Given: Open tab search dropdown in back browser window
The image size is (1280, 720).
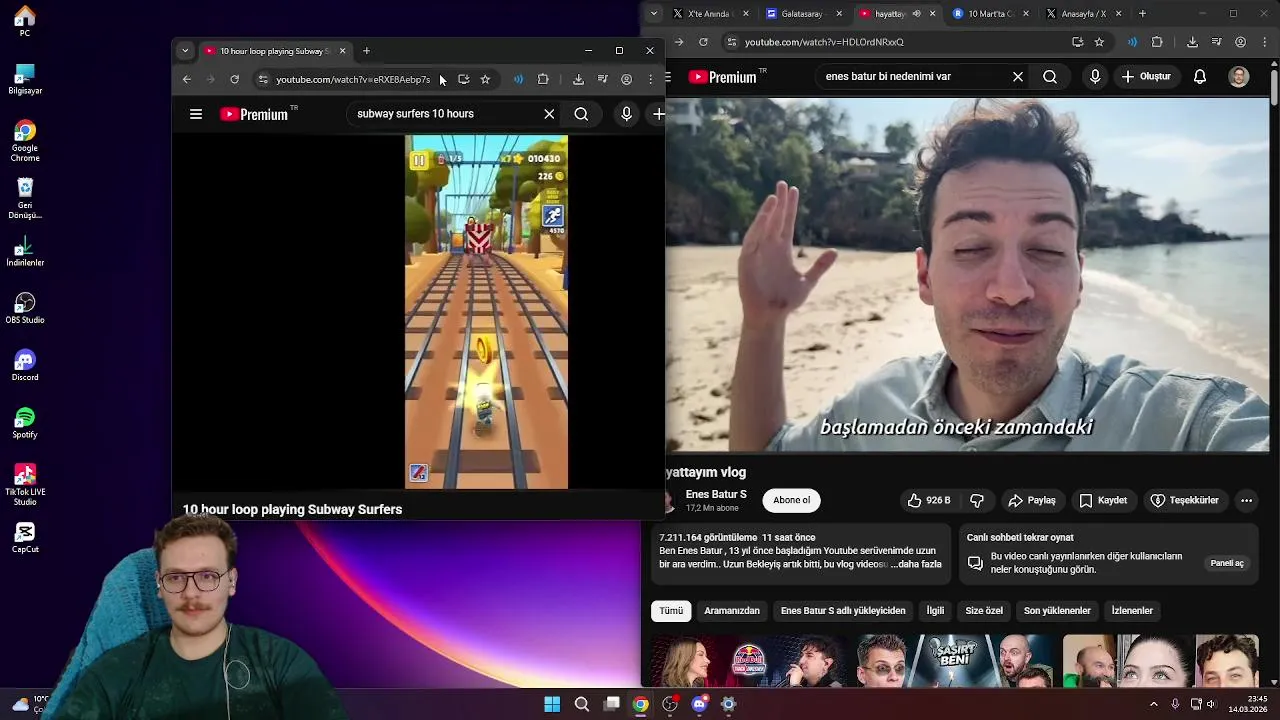Looking at the screenshot, I should (654, 14).
